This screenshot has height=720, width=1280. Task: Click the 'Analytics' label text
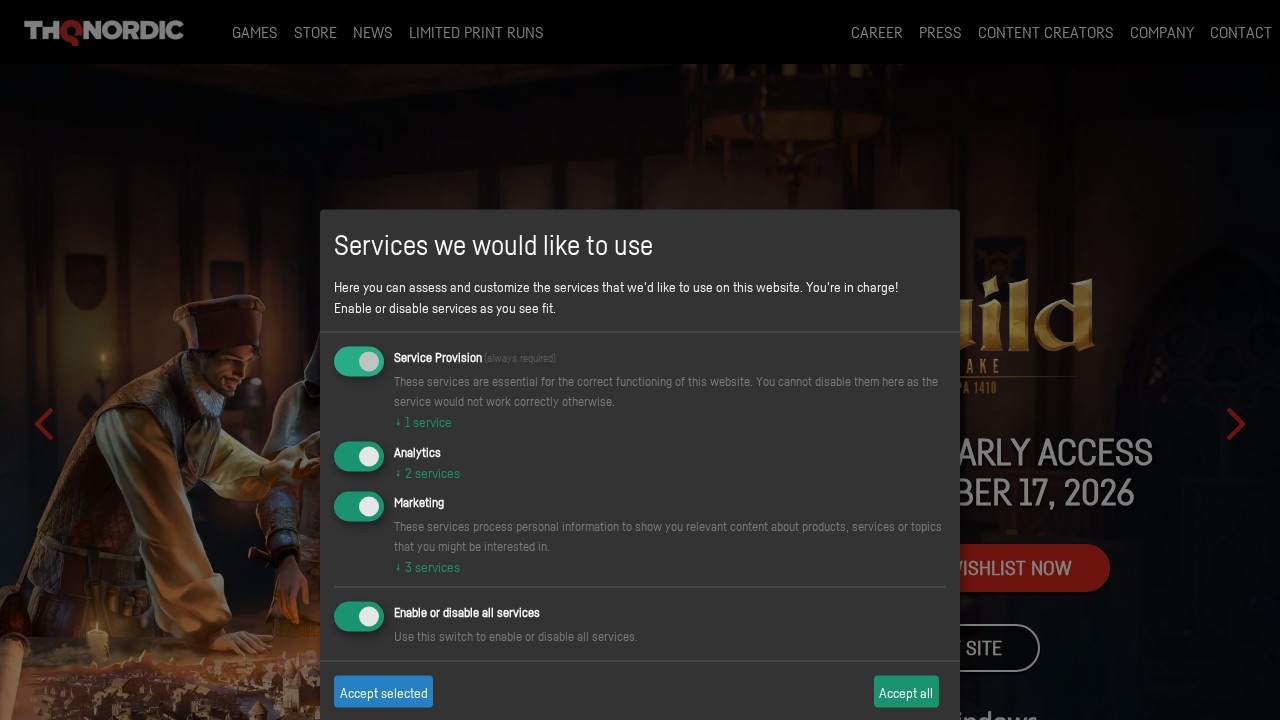coord(417,453)
